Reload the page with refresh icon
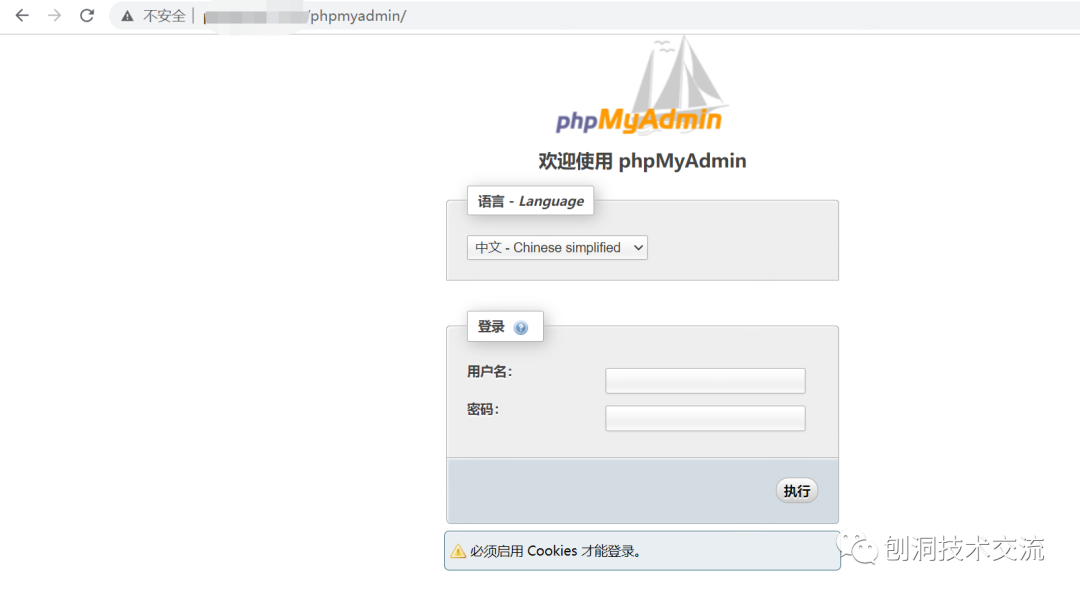 click(87, 15)
